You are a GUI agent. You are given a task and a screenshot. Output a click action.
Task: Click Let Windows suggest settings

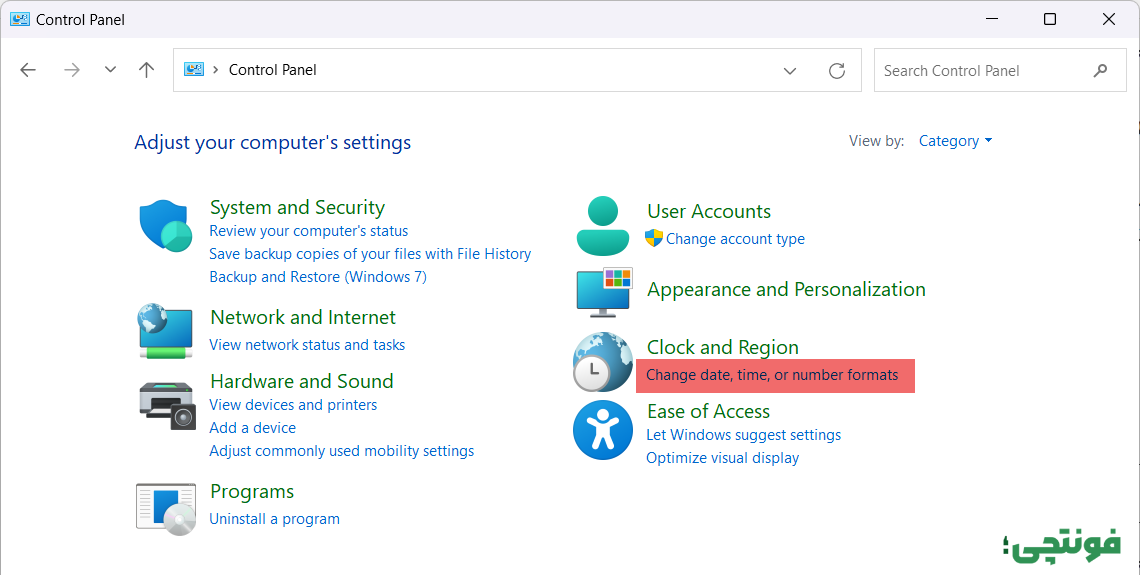[x=744, y=435]
